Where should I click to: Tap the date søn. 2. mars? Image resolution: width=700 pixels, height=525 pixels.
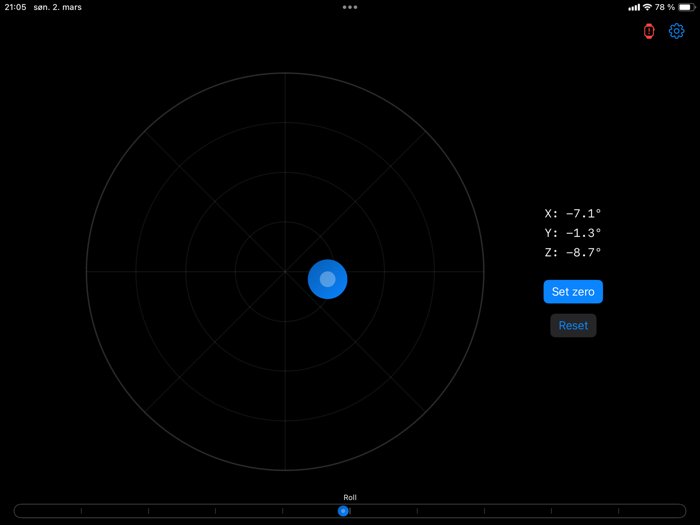click(x=58, y=7)
